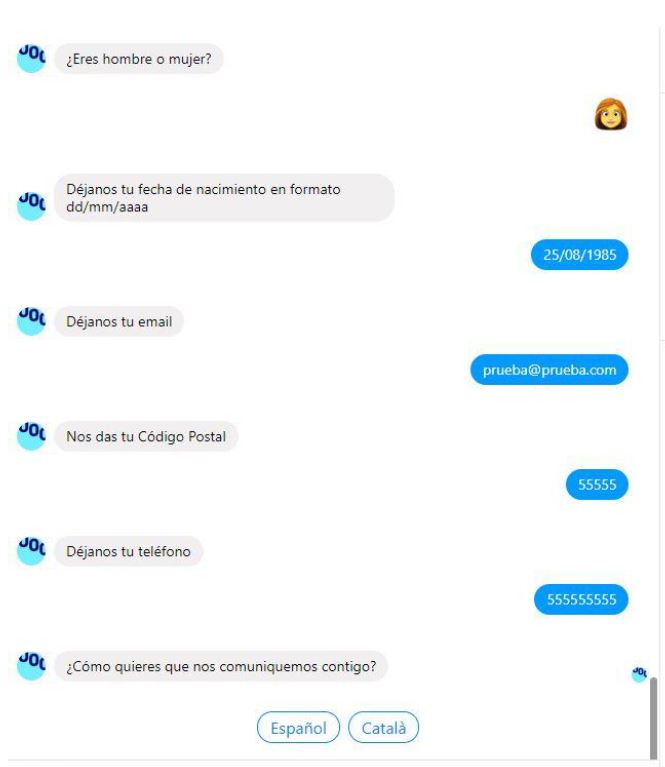Choose the Català quick reply button
The width and height of the screenshot is (665, 767).
click(x=383, y=727)
